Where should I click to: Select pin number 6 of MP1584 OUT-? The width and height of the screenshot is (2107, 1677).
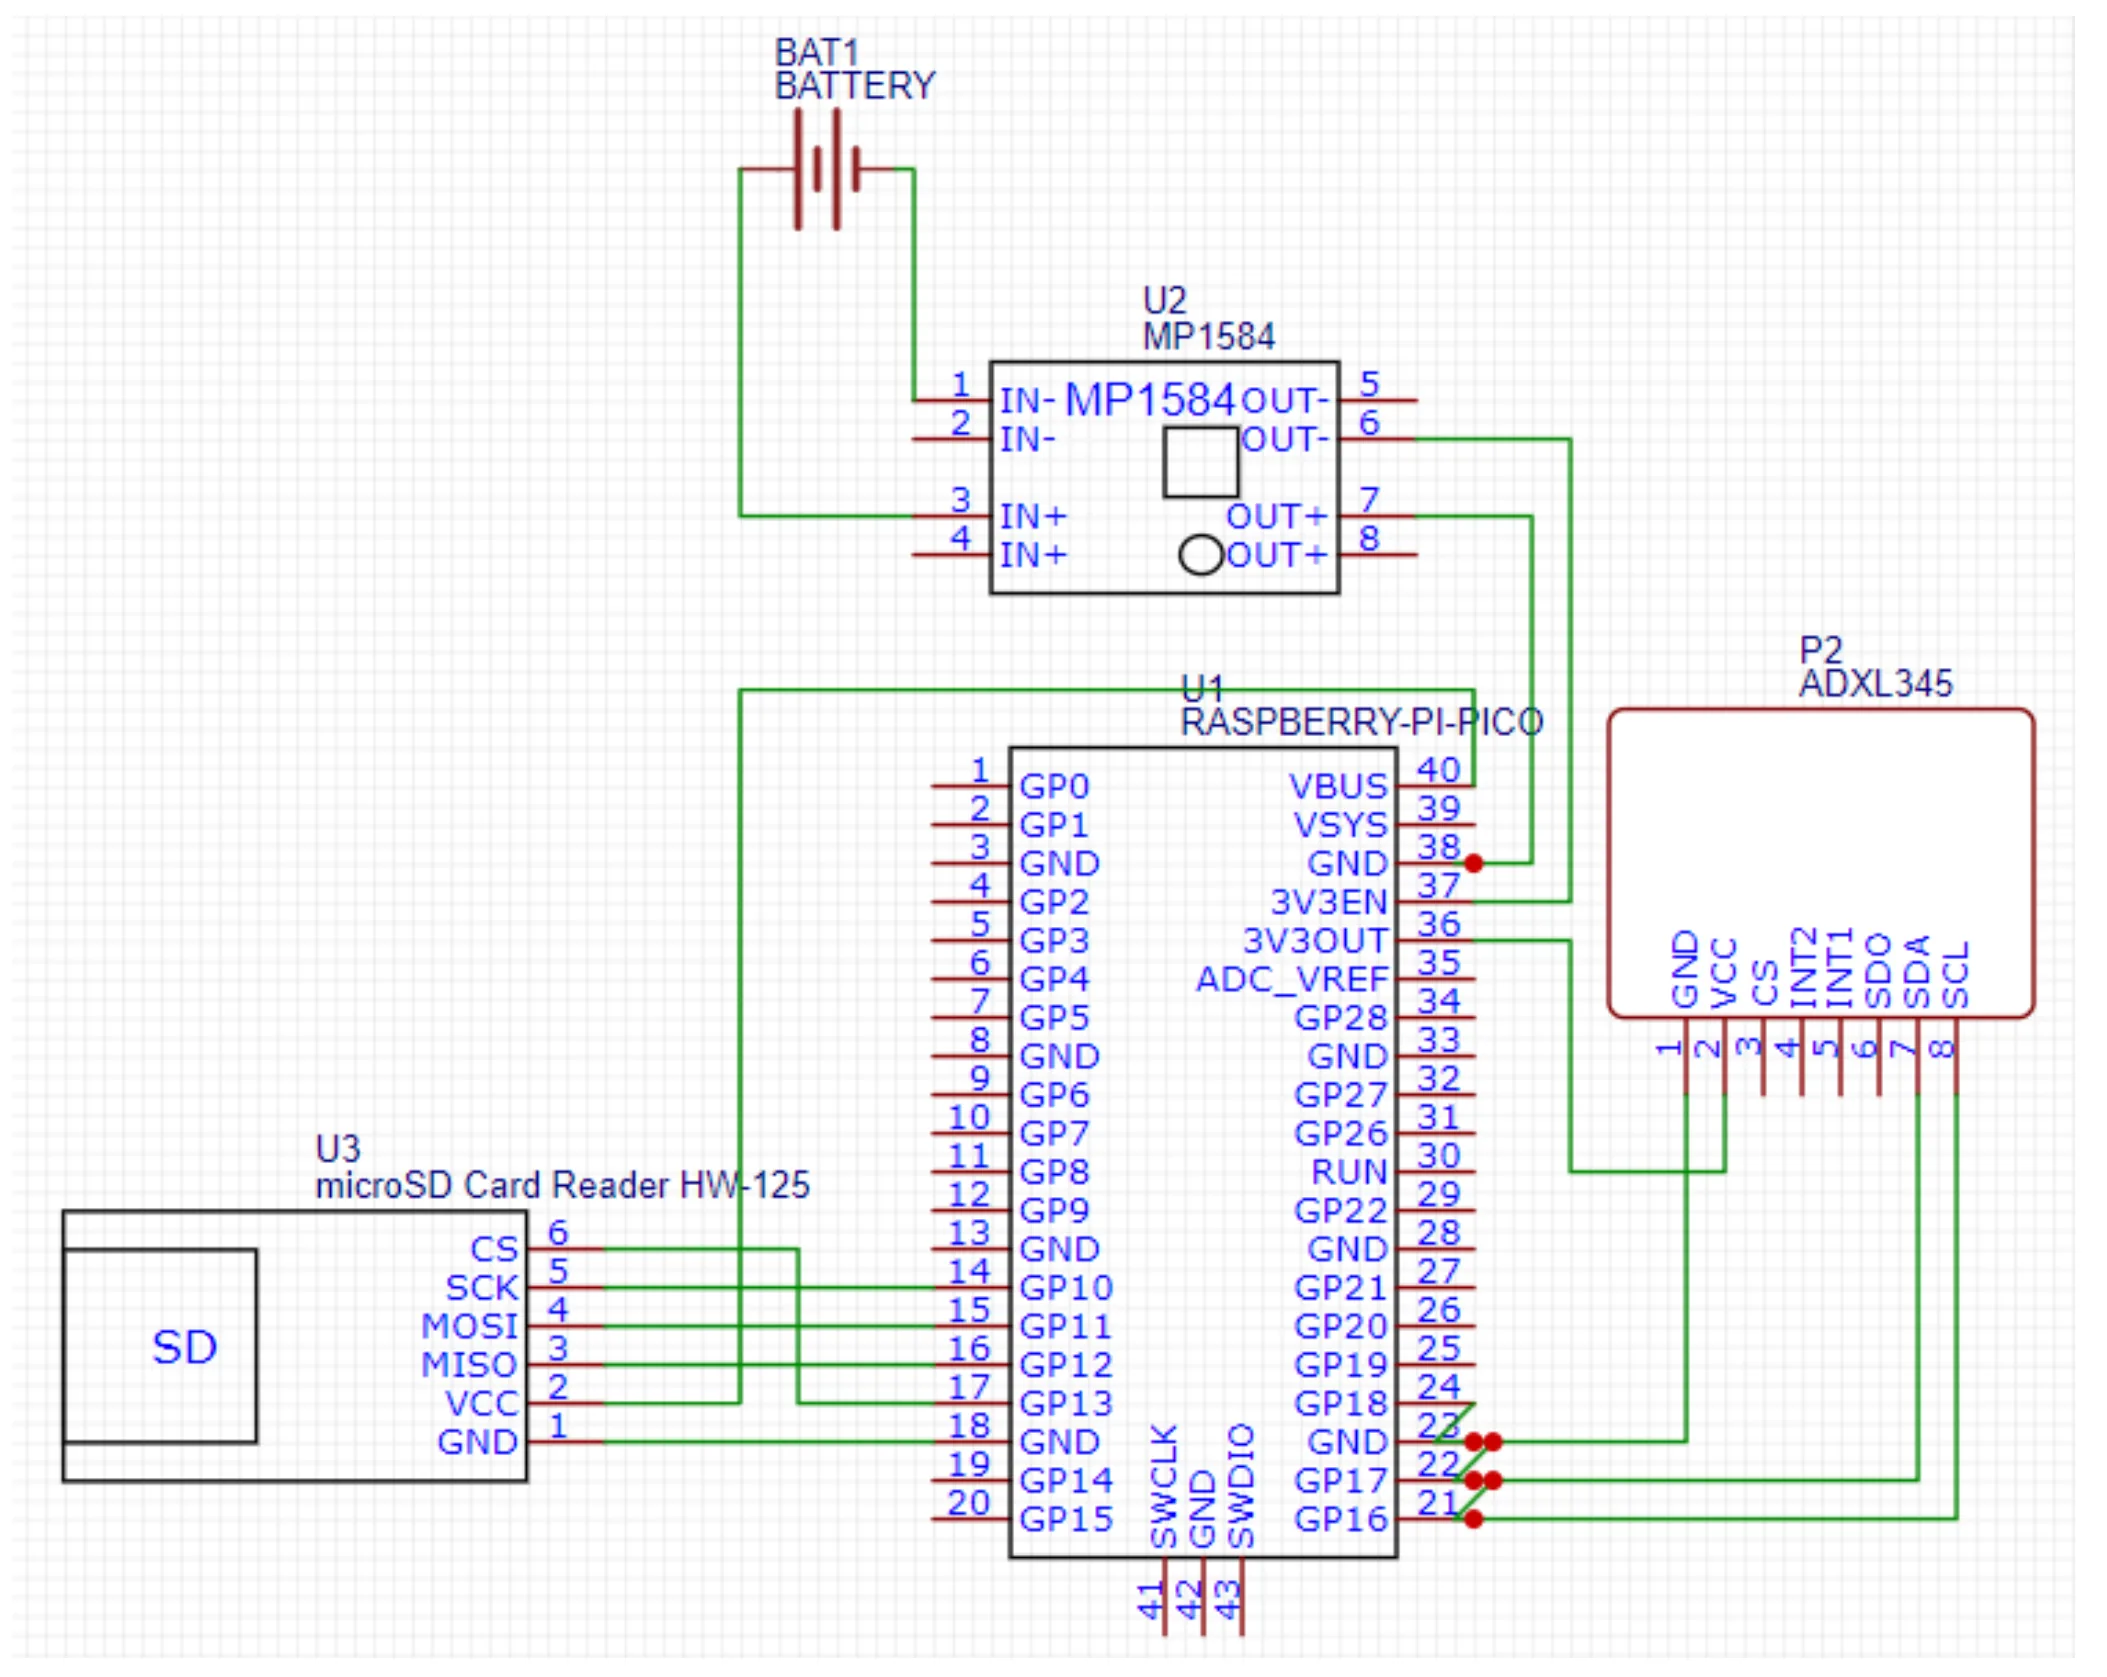pyautogui.click(x=1369, y=422)
